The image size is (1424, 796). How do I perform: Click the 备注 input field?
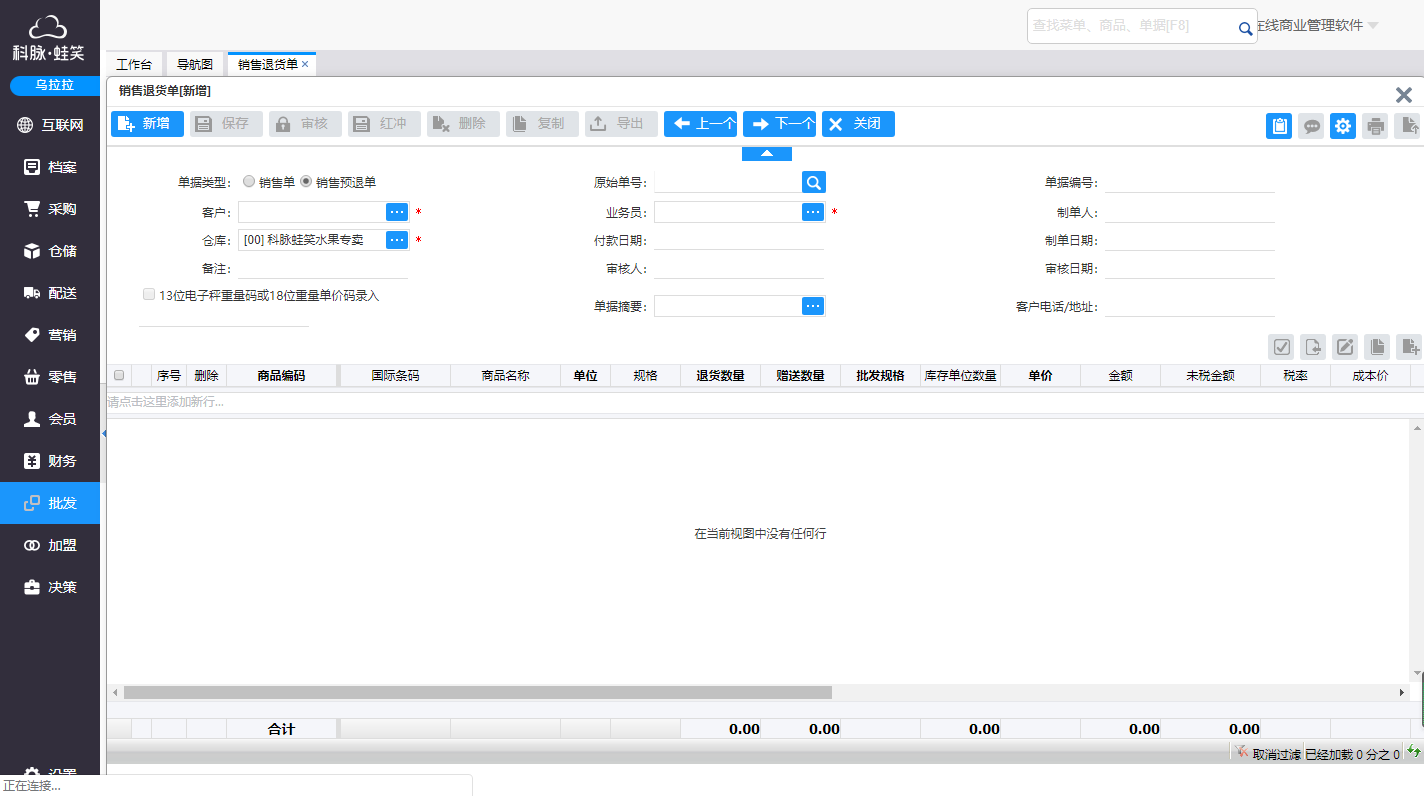(323, 268)
